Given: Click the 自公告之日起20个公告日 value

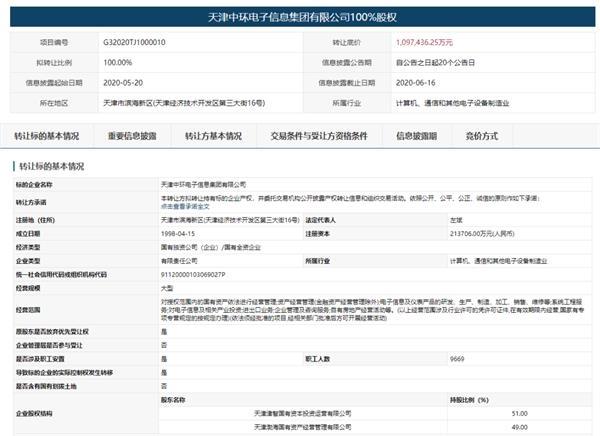Looking at the screenshot, I should tap(435, 62).
